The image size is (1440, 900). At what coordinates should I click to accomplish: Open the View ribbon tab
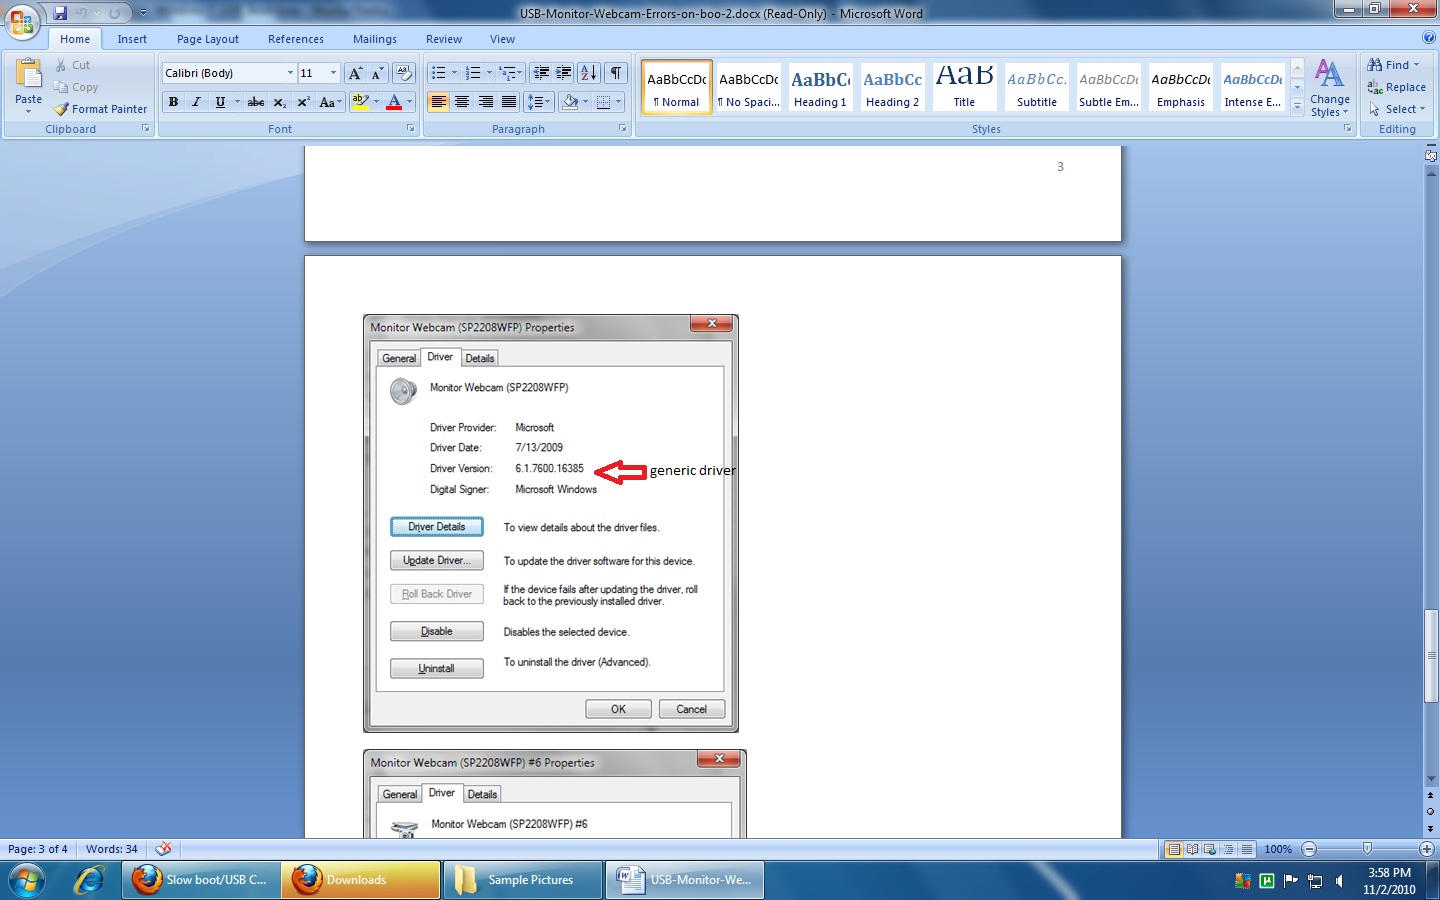(503, 39)
